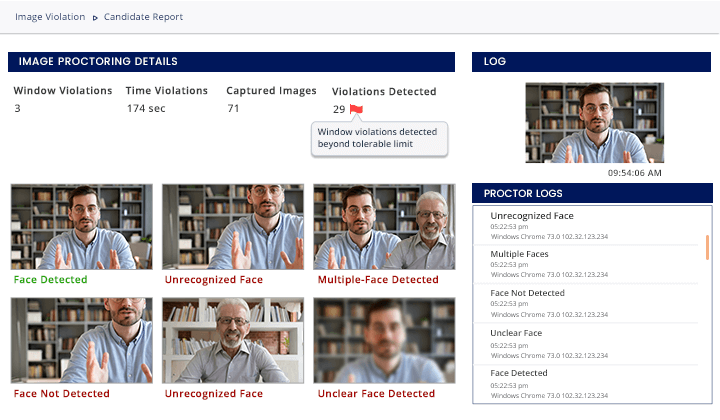Click the proctor logs orange scrollbar thumb
Screen dimensions: 720x420
pos(707,247)
